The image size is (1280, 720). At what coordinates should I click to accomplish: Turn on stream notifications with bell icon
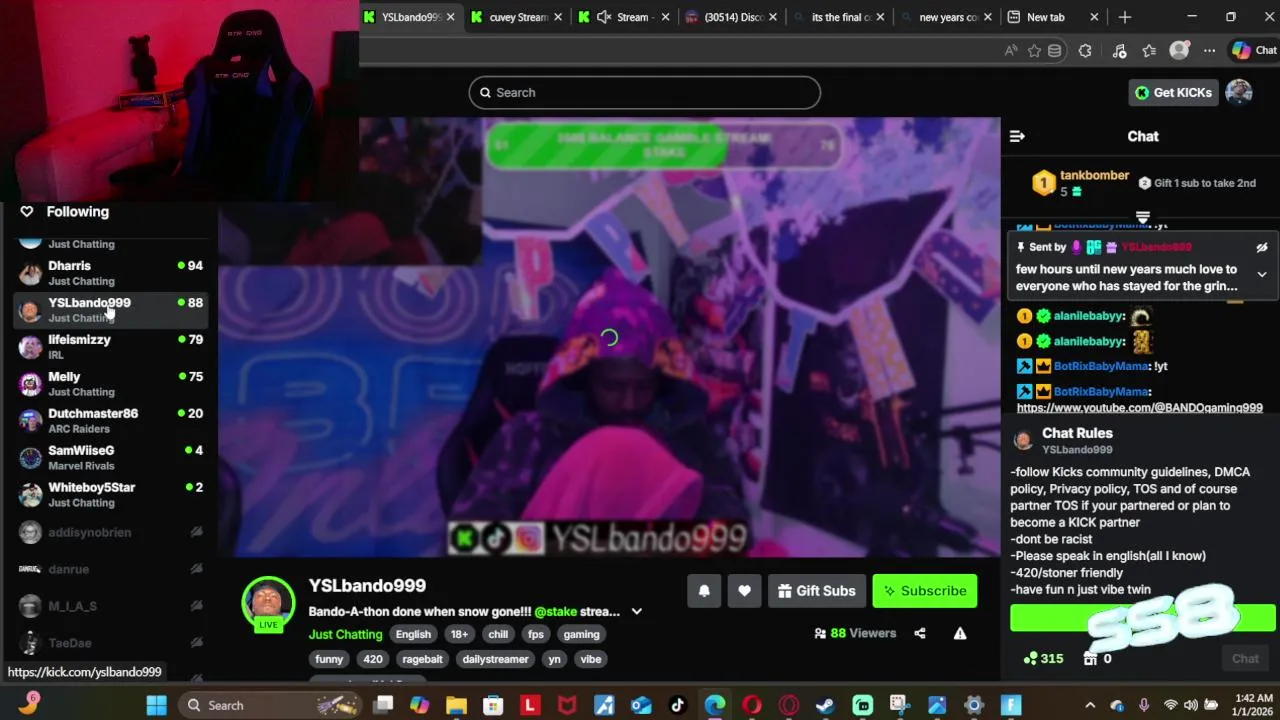click(x=704, y=591)
